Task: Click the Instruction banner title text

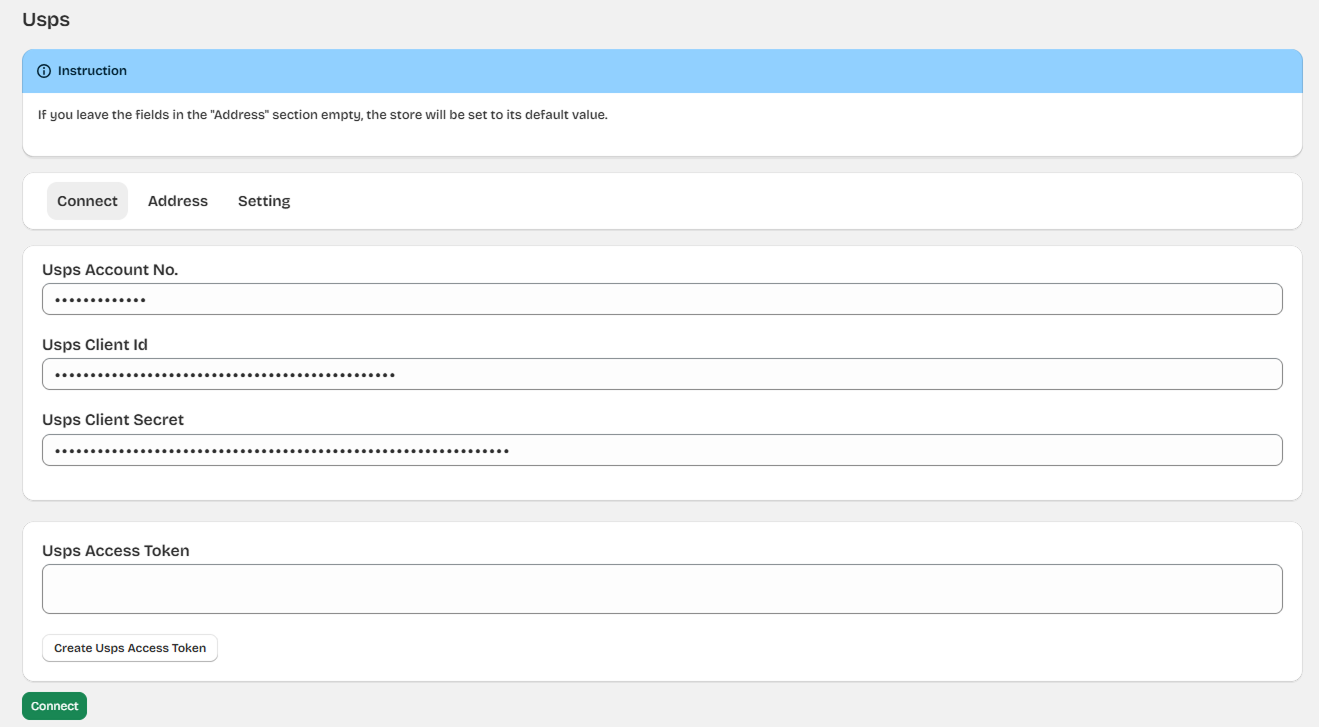Action: tap(92, 71)
